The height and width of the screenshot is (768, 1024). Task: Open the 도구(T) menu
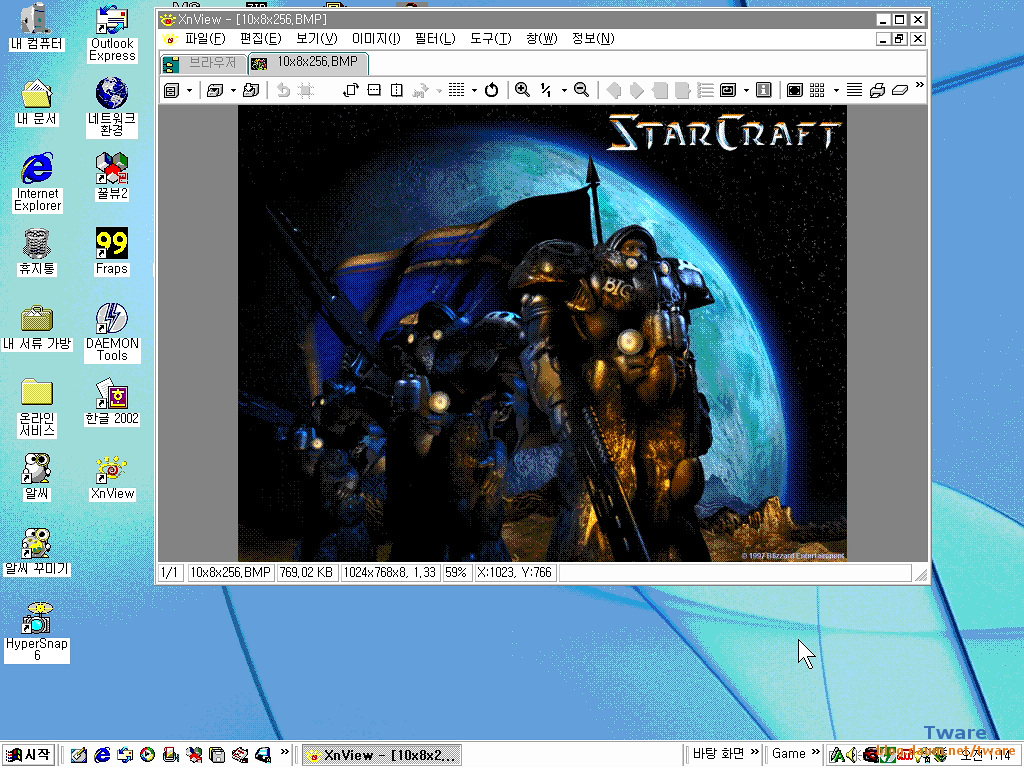(490, 39)
